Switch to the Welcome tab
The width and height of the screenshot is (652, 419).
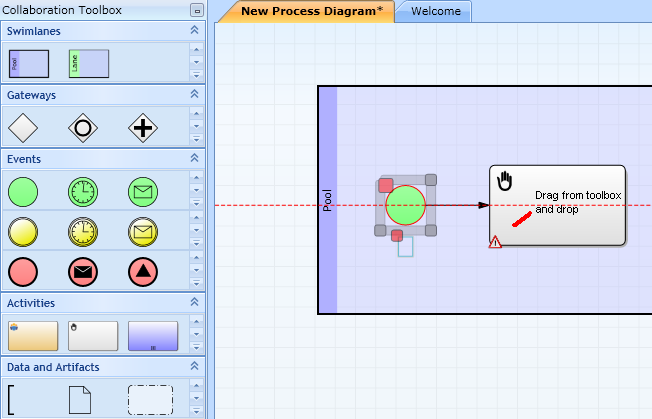coord(435,11)
